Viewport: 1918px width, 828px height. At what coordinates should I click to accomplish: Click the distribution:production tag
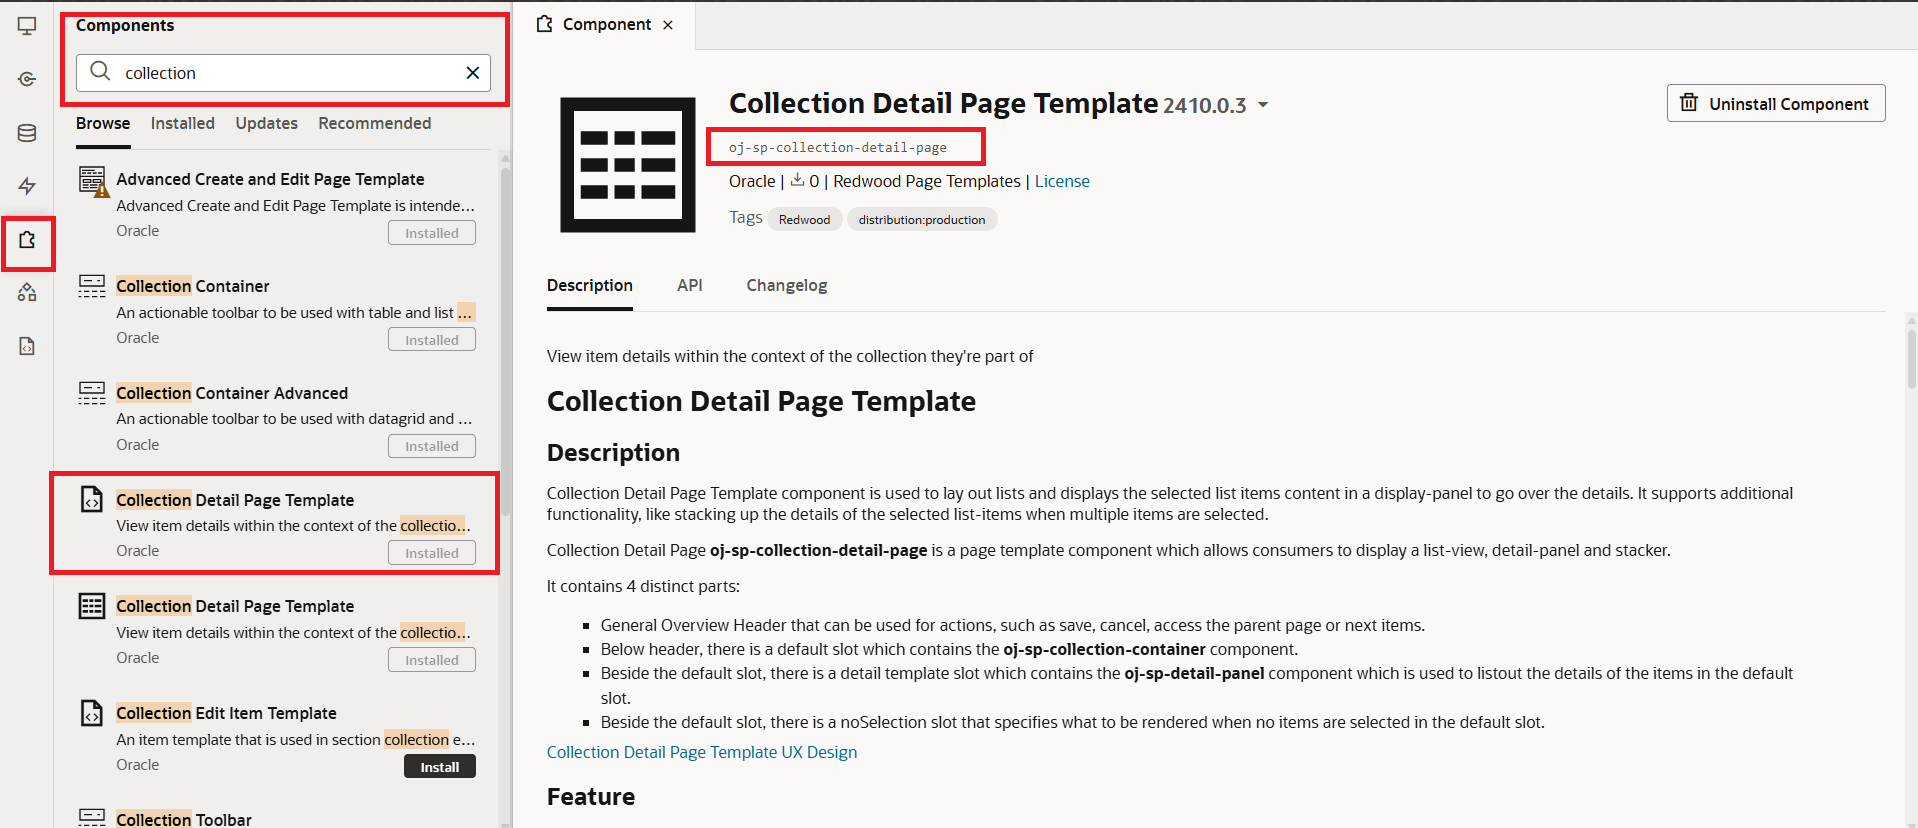[922, 220]
